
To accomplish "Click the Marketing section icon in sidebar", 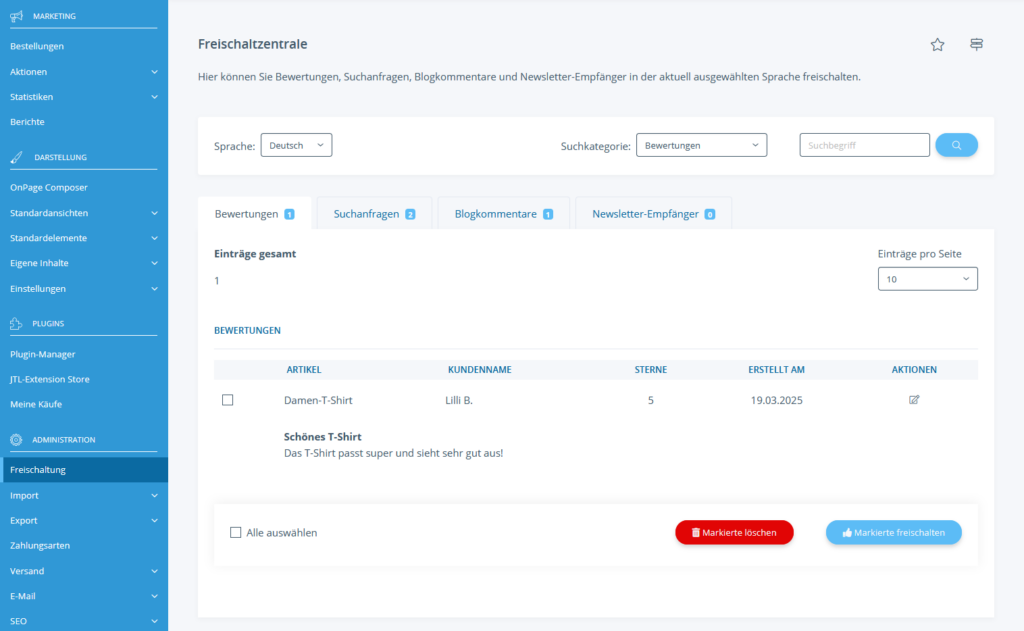I will pos(16,15).
